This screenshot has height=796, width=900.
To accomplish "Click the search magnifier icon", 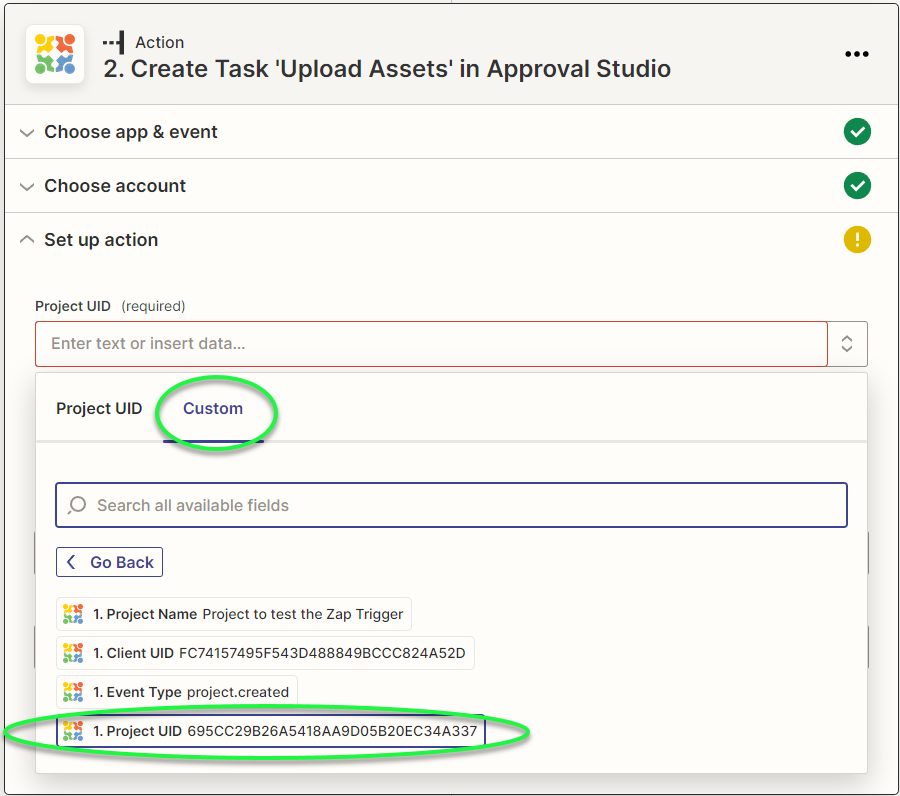I will pos(77,505).
